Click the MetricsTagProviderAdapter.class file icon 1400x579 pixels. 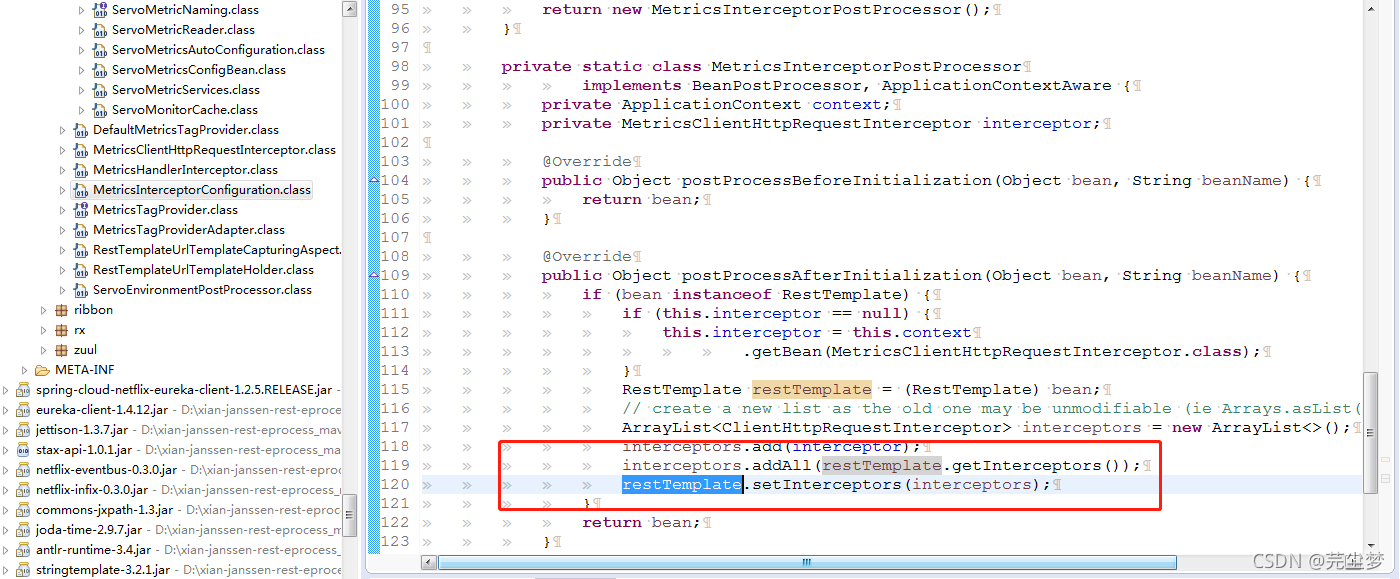pos(81,230)
